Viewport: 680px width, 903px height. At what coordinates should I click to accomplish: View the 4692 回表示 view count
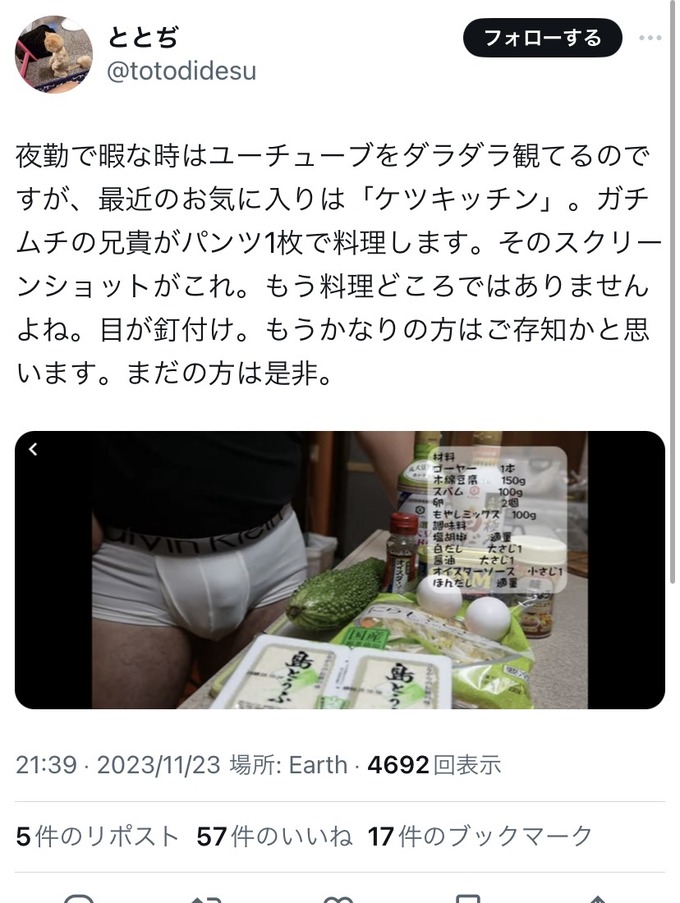434,765
